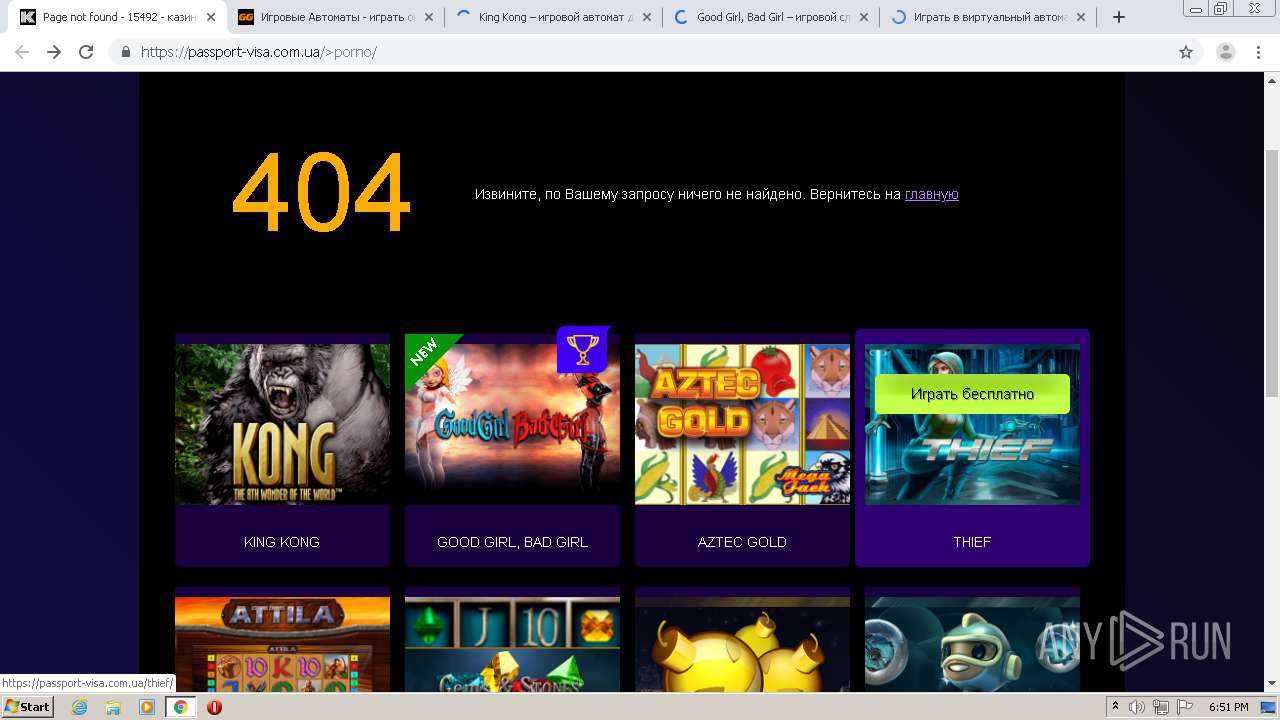Close the 'Good Girl, Bad Girl' tab
The height and width of the screenshot is (720, 1280).
864,17
